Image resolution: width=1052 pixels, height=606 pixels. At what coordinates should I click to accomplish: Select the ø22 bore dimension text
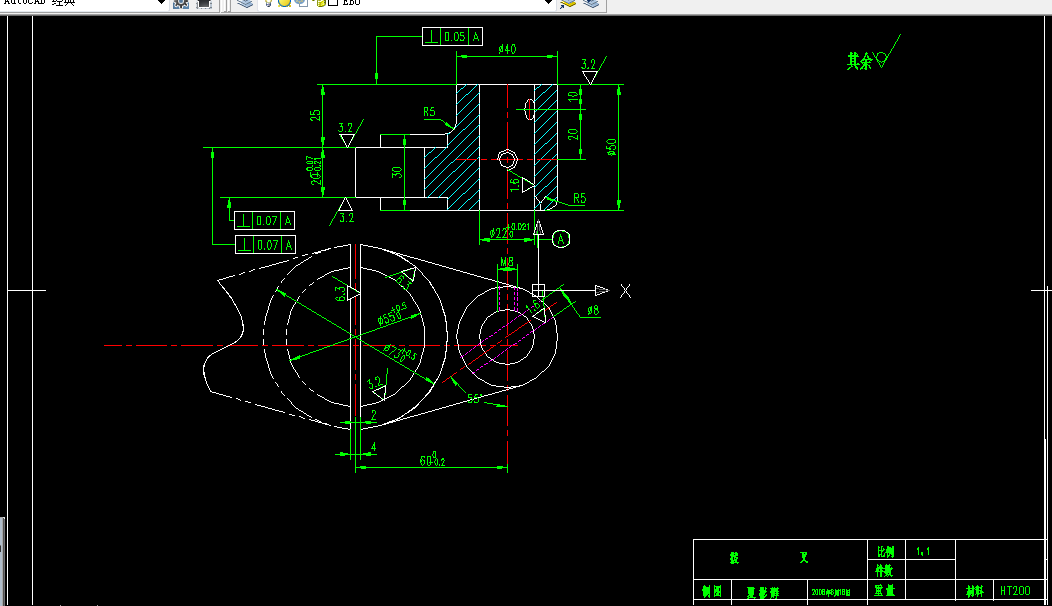point(509,231)
